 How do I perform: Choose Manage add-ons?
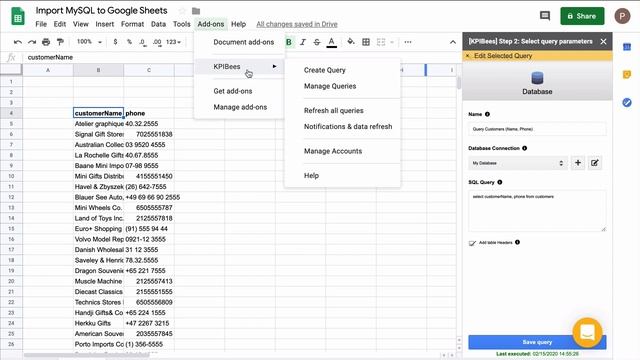(x=240, y=107)
